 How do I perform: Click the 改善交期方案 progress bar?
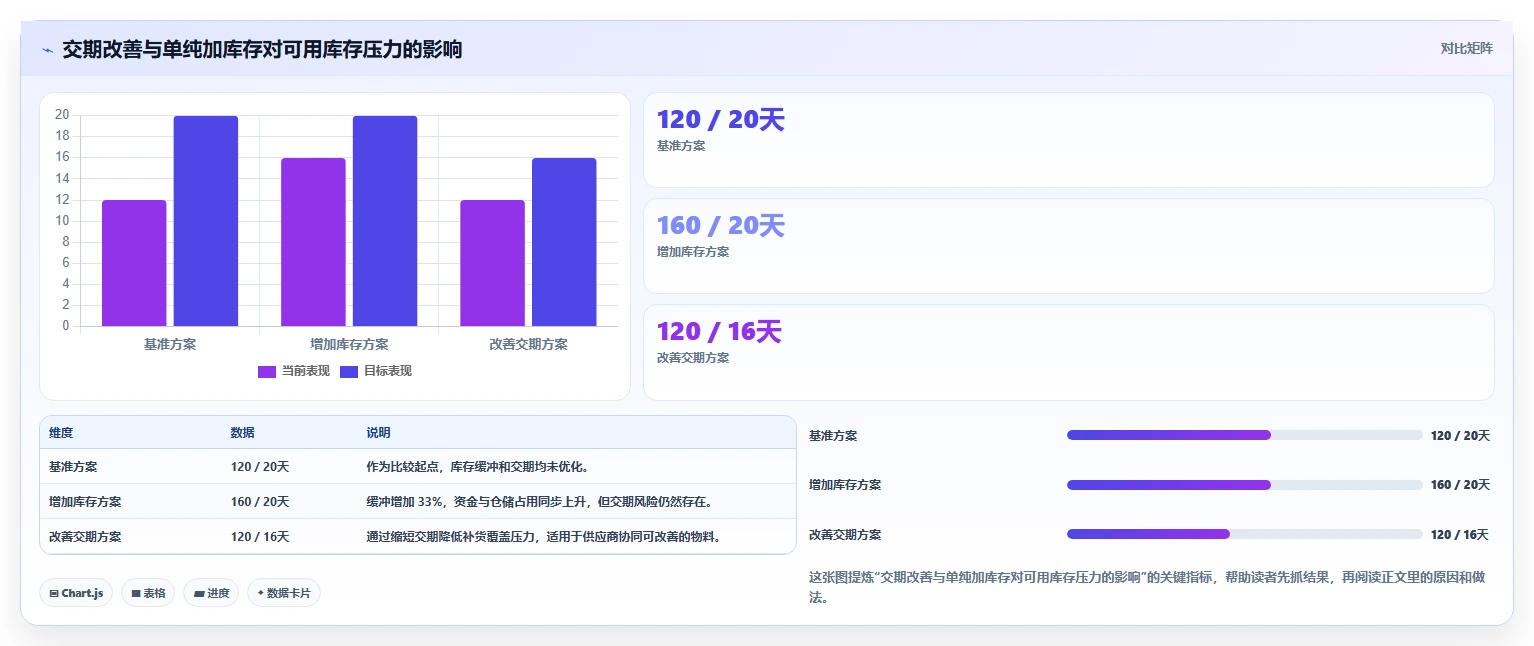tap(1244, 534)
